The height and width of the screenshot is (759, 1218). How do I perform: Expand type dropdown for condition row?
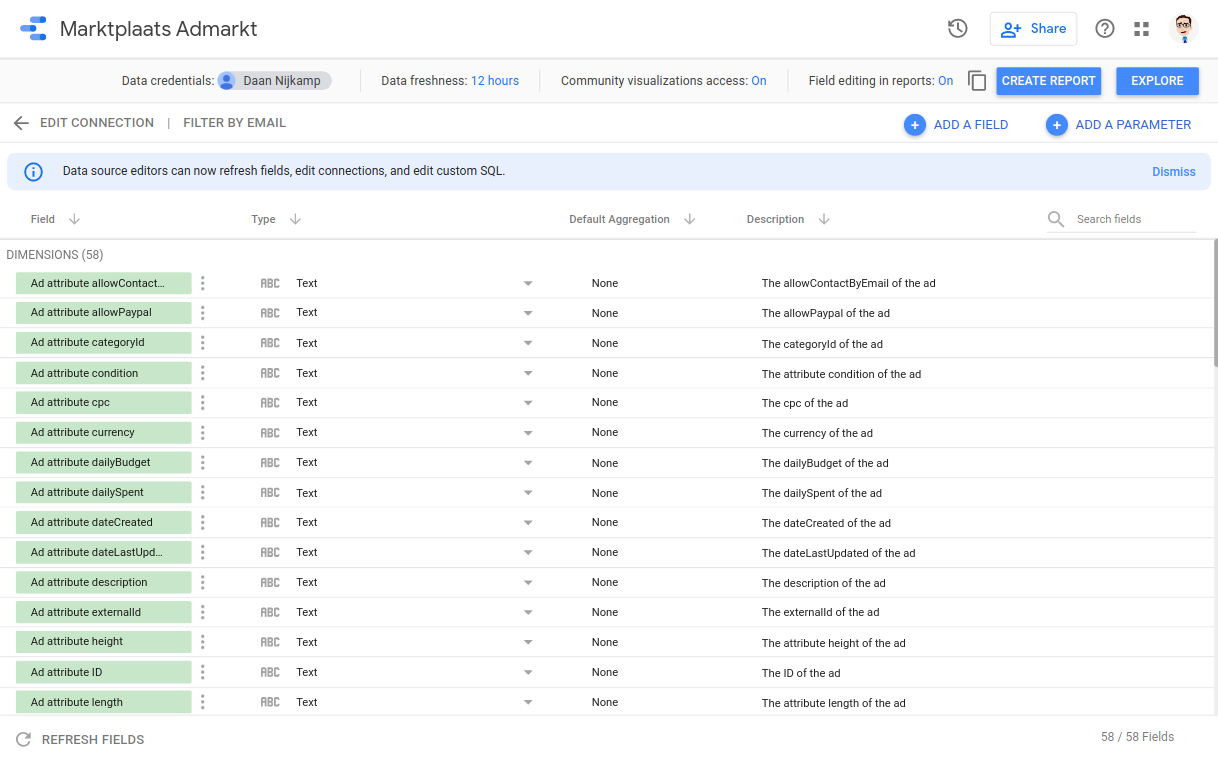(x=528, y=373)
